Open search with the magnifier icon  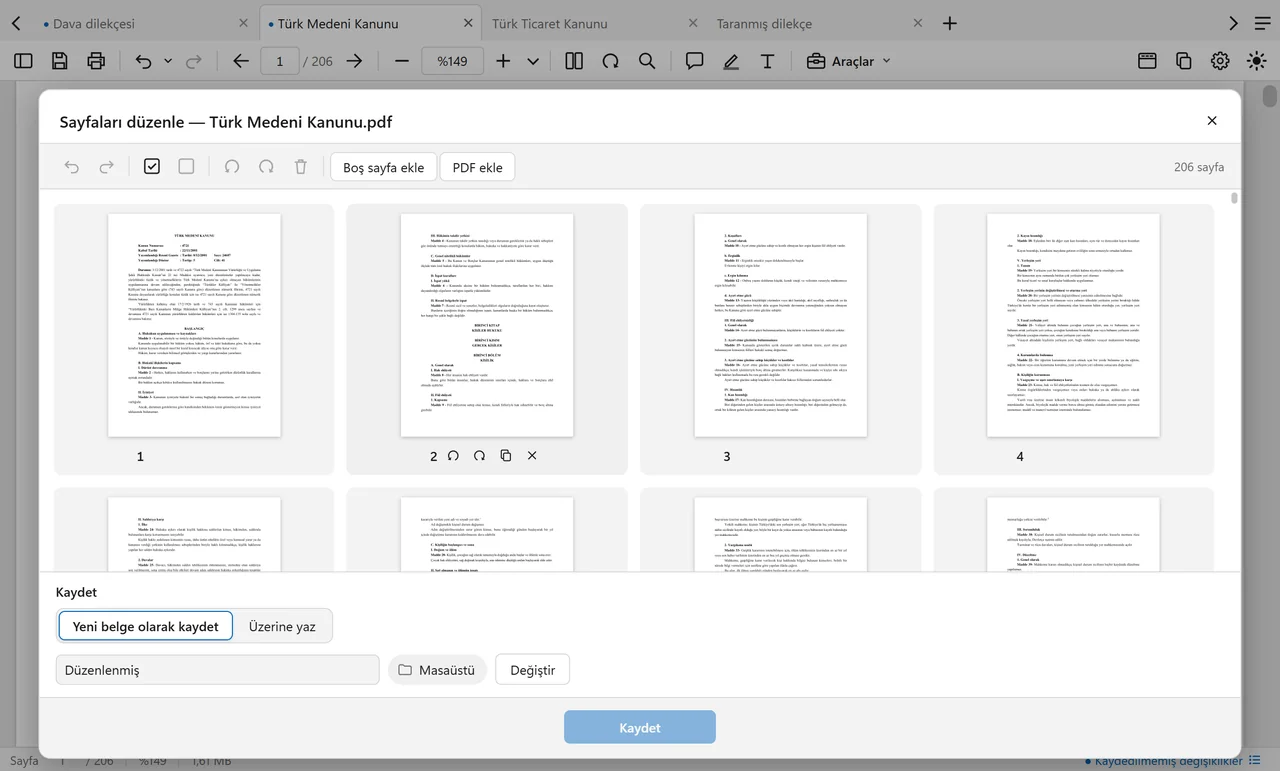[x=647, y=61]
